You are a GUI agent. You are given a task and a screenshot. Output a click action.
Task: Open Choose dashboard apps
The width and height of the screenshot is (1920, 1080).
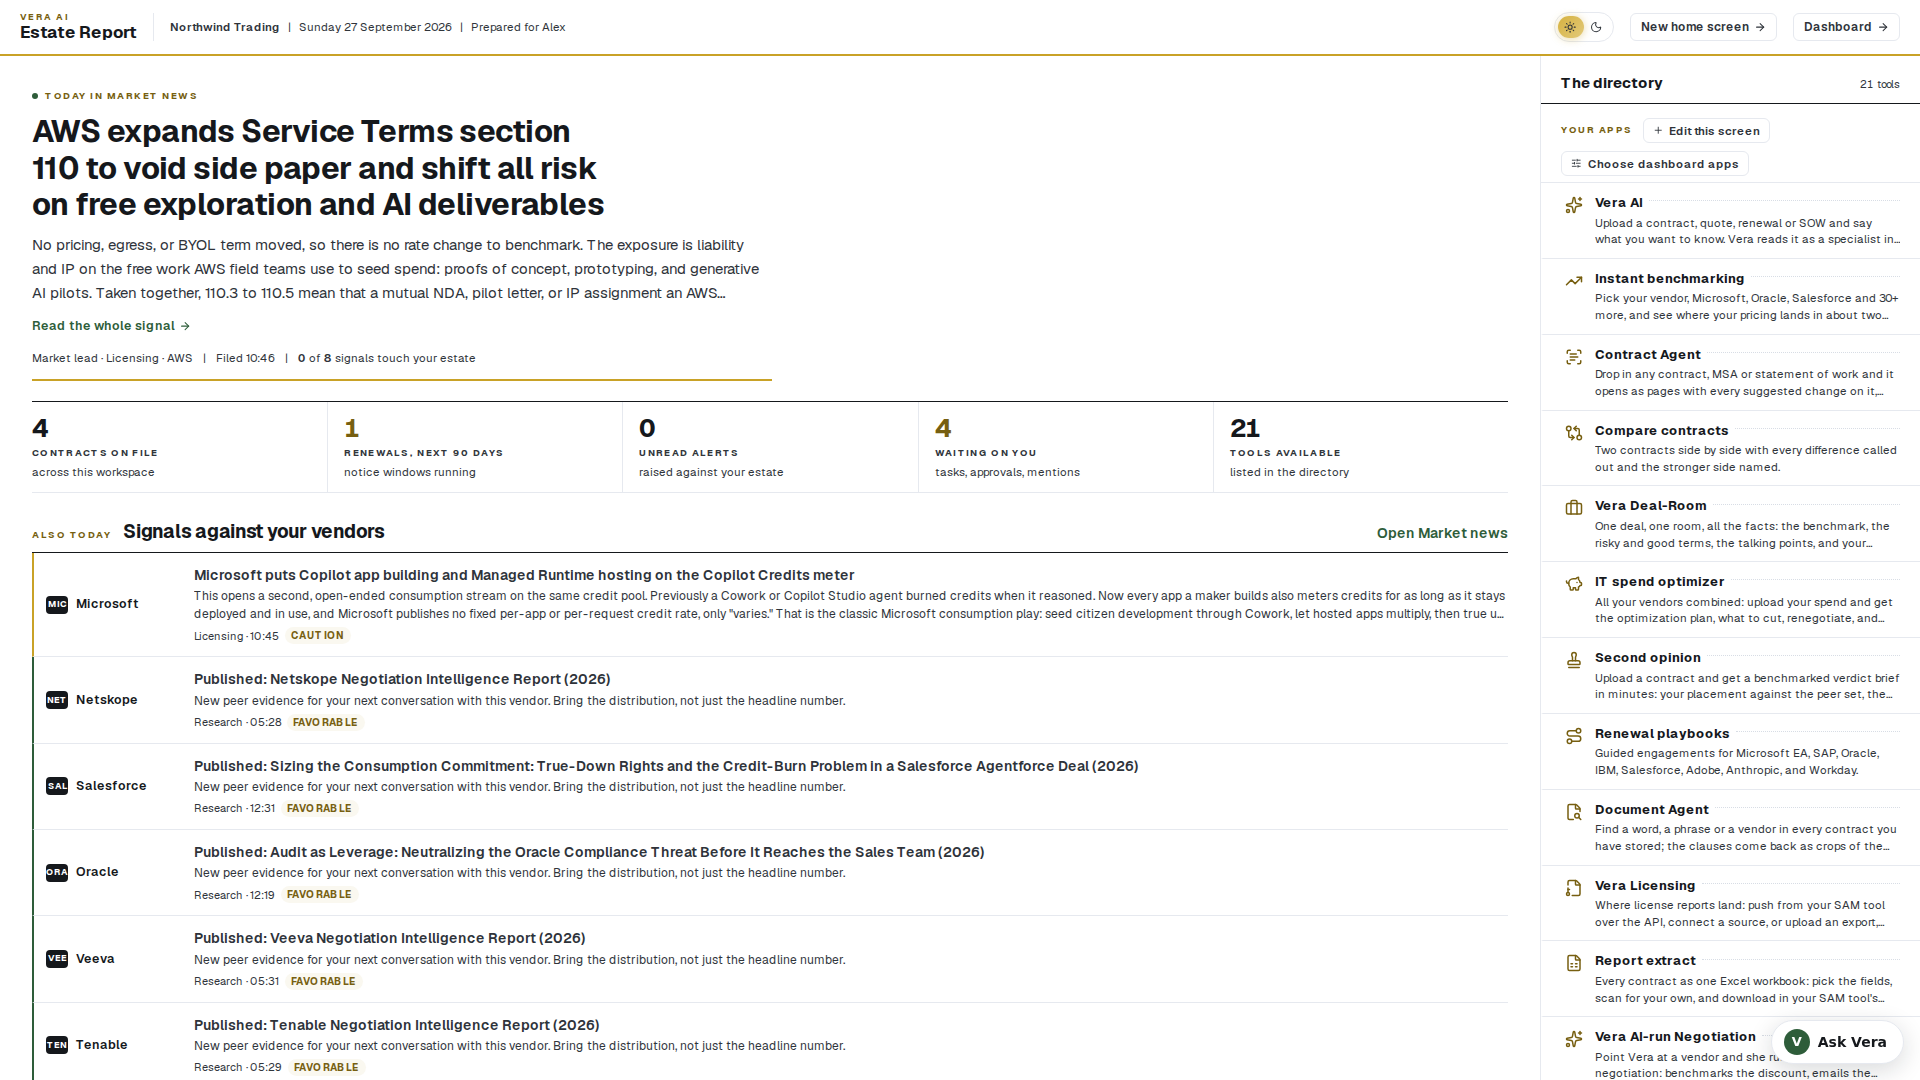(x=1655, y=164)
